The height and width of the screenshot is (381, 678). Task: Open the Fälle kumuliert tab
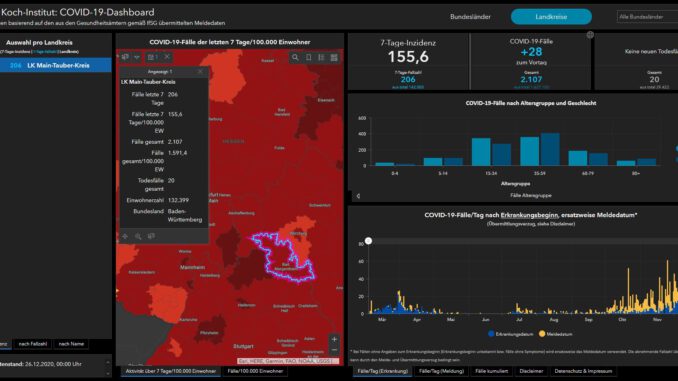(x=491, y=371)
